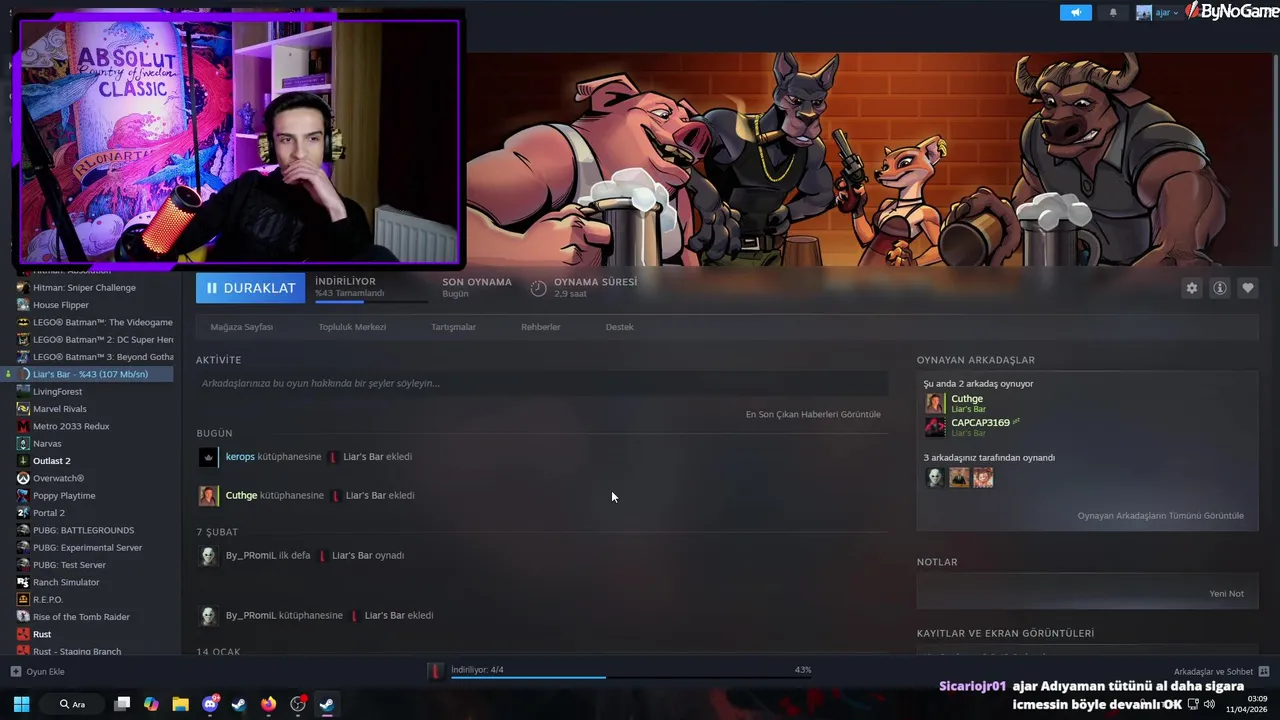Click Oyun Ekle add game button
This screenshot has height=720, width=1280.
(37, 672)
